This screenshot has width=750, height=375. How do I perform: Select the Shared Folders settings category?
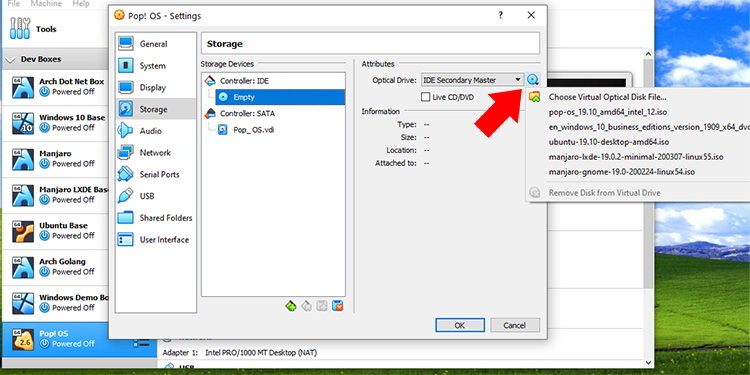point(156,218)
